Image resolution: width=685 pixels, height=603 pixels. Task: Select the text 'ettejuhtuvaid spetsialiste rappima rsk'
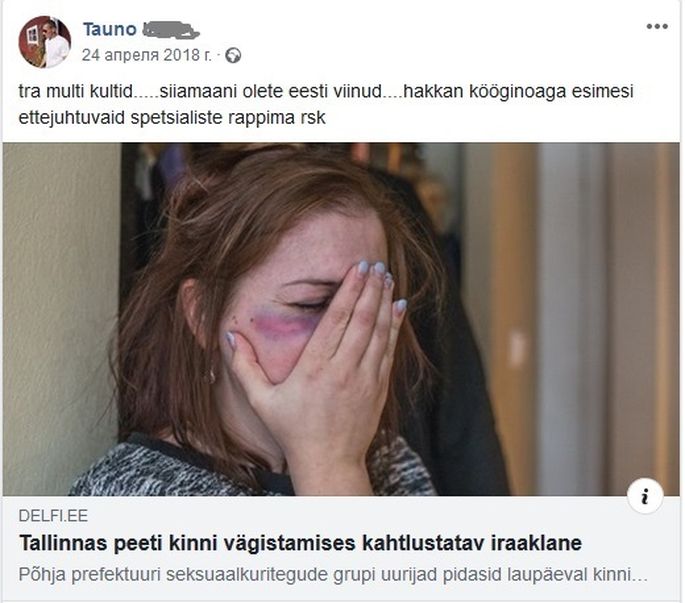(172, 118)
